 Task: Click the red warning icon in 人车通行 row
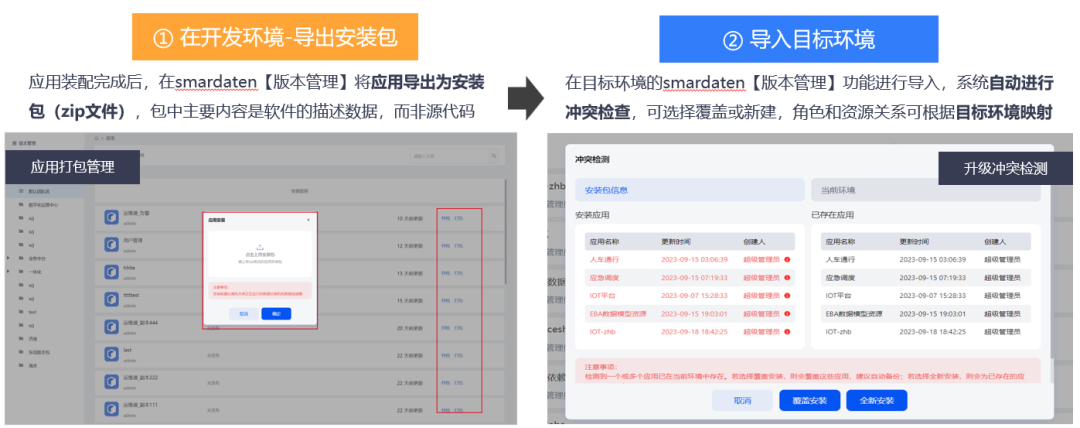click(787, 260)
